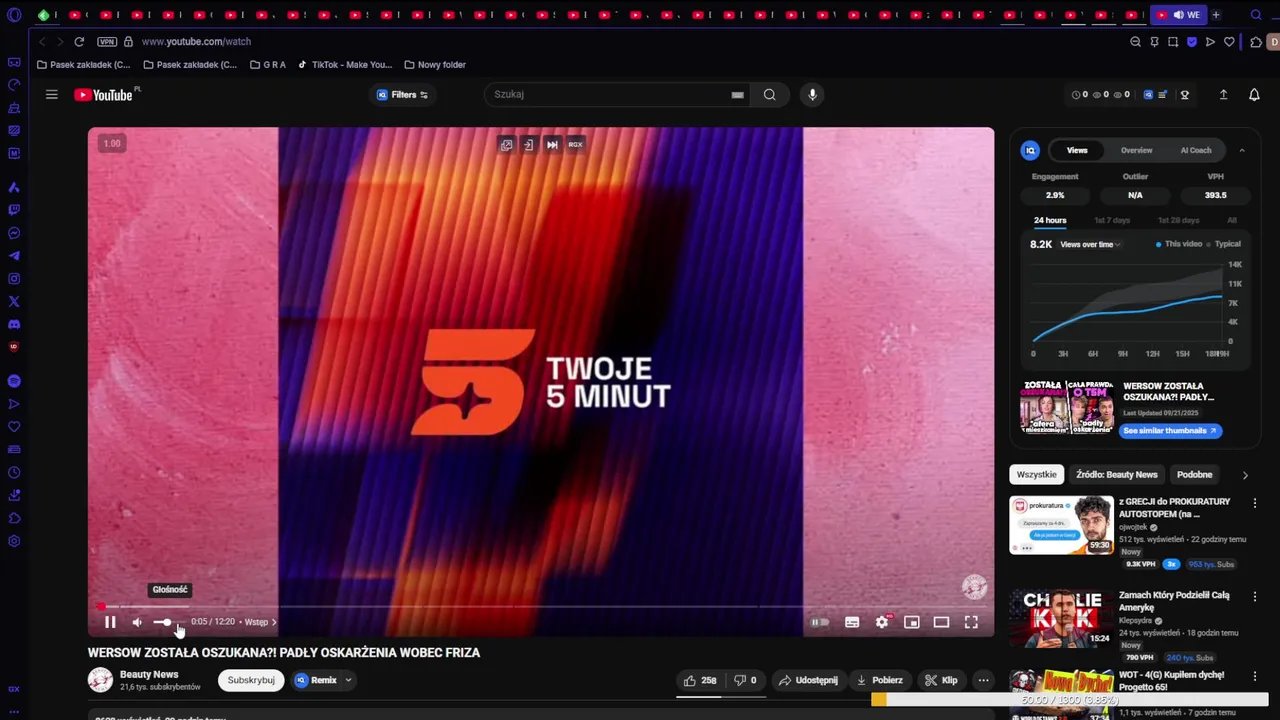Click the upload arrow icon
This screenshot has width=1280, height=720.
point(1223,95)
